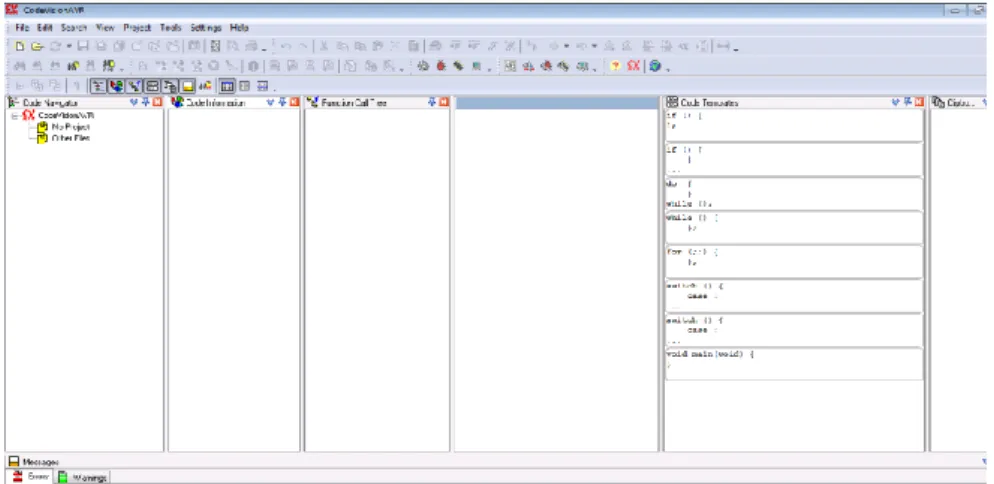
Task: Click the Function Call Tree panel title
Action: pos(354,103)
